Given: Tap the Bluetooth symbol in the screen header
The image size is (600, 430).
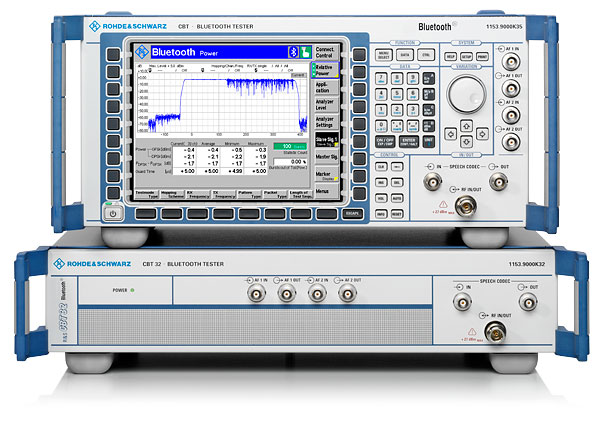Looking at the screenshot, I should tap(293, 52).
